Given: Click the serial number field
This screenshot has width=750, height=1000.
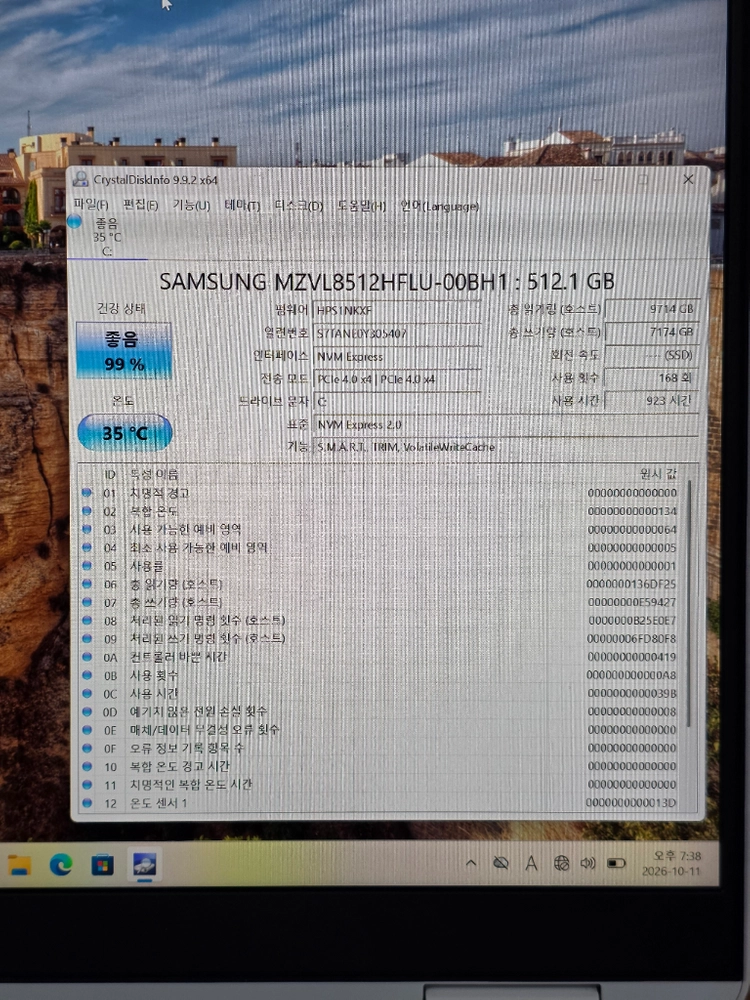Looking at the screenshot, I should click(x=397, y=334).
